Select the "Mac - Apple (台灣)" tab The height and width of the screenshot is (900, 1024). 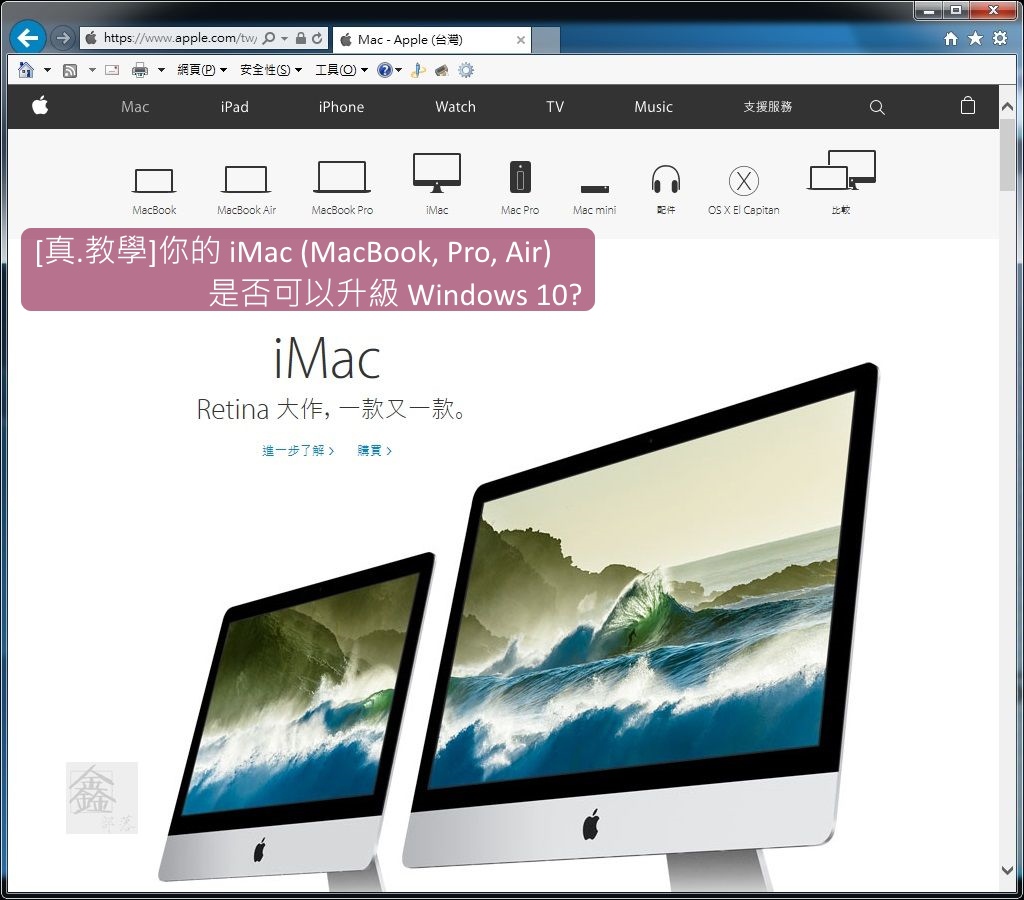[431, 40]
